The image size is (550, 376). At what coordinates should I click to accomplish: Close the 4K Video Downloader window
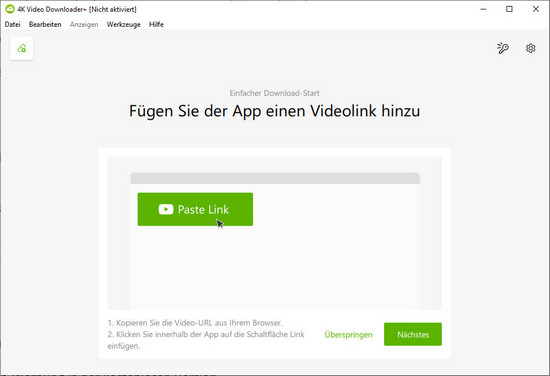coord(536,9)
